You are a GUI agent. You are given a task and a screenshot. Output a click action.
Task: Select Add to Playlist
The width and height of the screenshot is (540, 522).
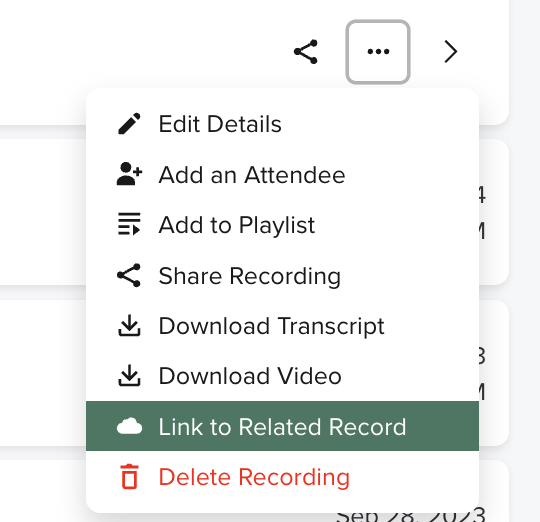click(282, 225)
